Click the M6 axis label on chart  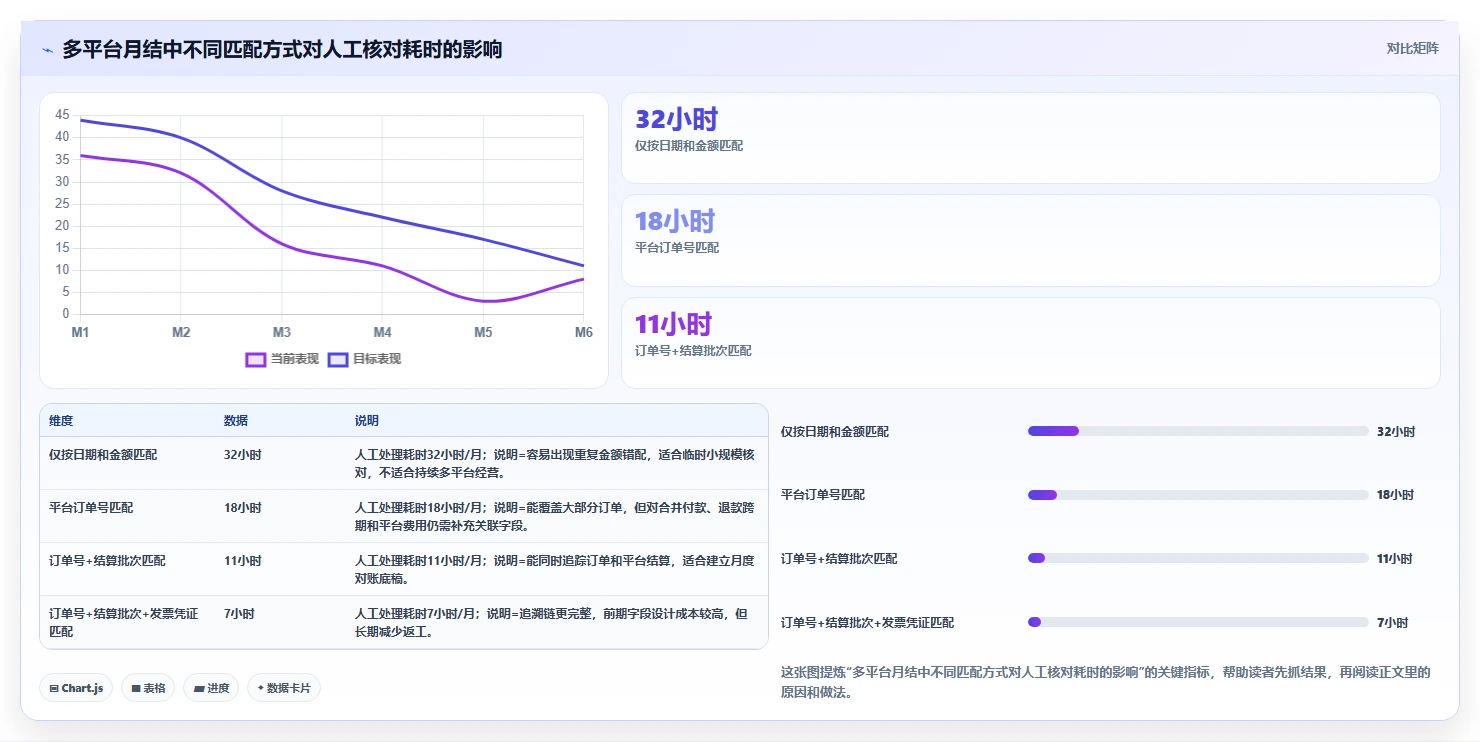(x=584, y=332)
